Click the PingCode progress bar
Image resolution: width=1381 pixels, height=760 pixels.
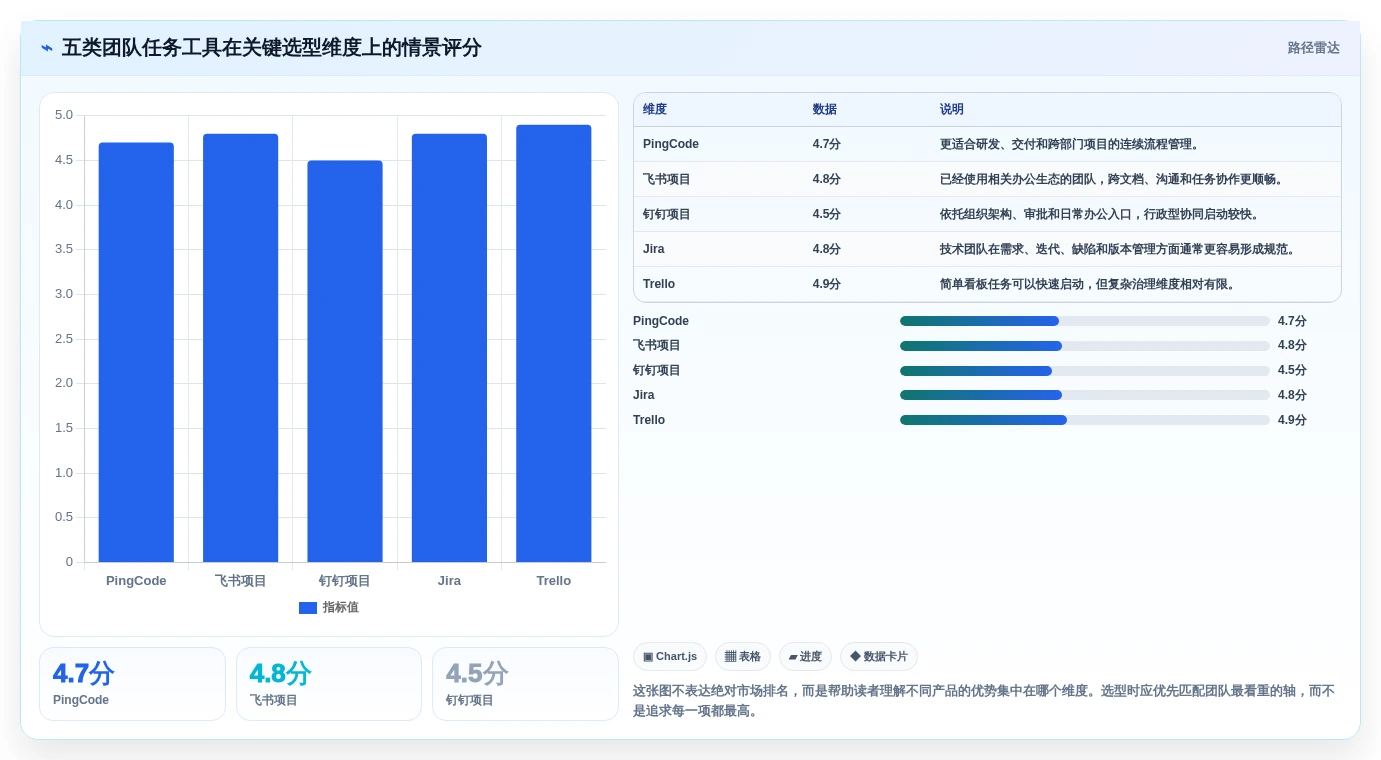coord(1085,321)
